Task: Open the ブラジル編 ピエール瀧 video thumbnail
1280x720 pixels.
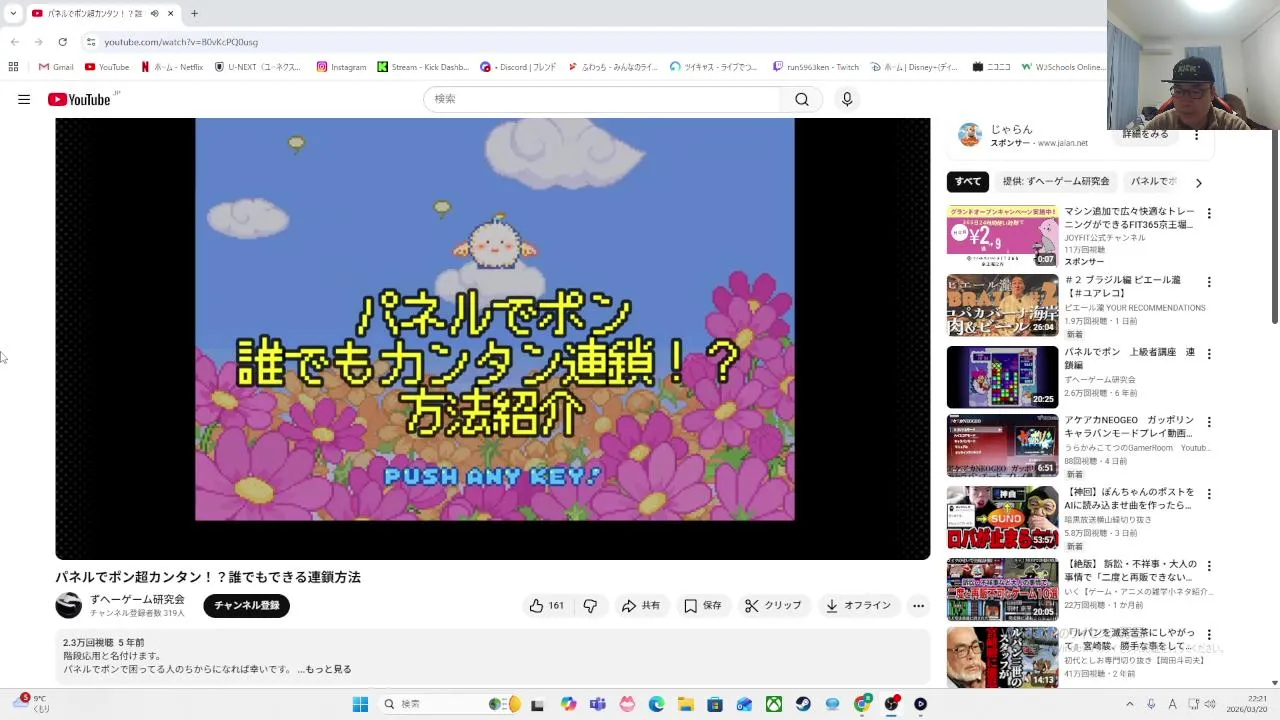Action: pyautogui.click(x=1002, y=305)
